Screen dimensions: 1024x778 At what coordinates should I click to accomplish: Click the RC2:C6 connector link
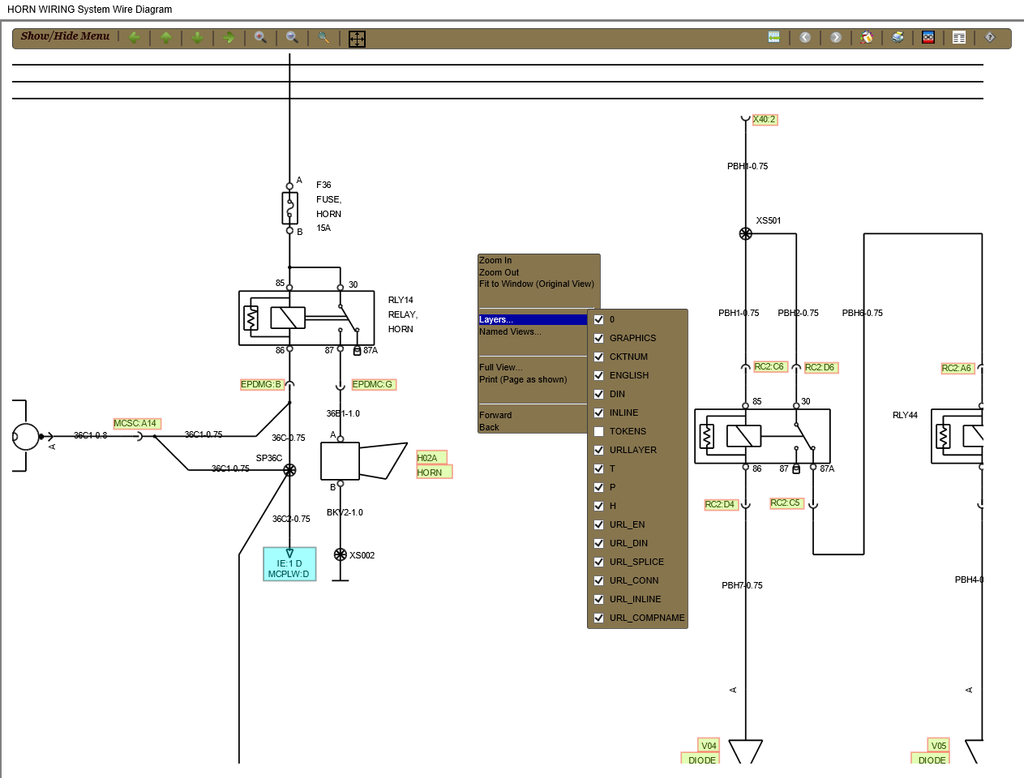769,367
